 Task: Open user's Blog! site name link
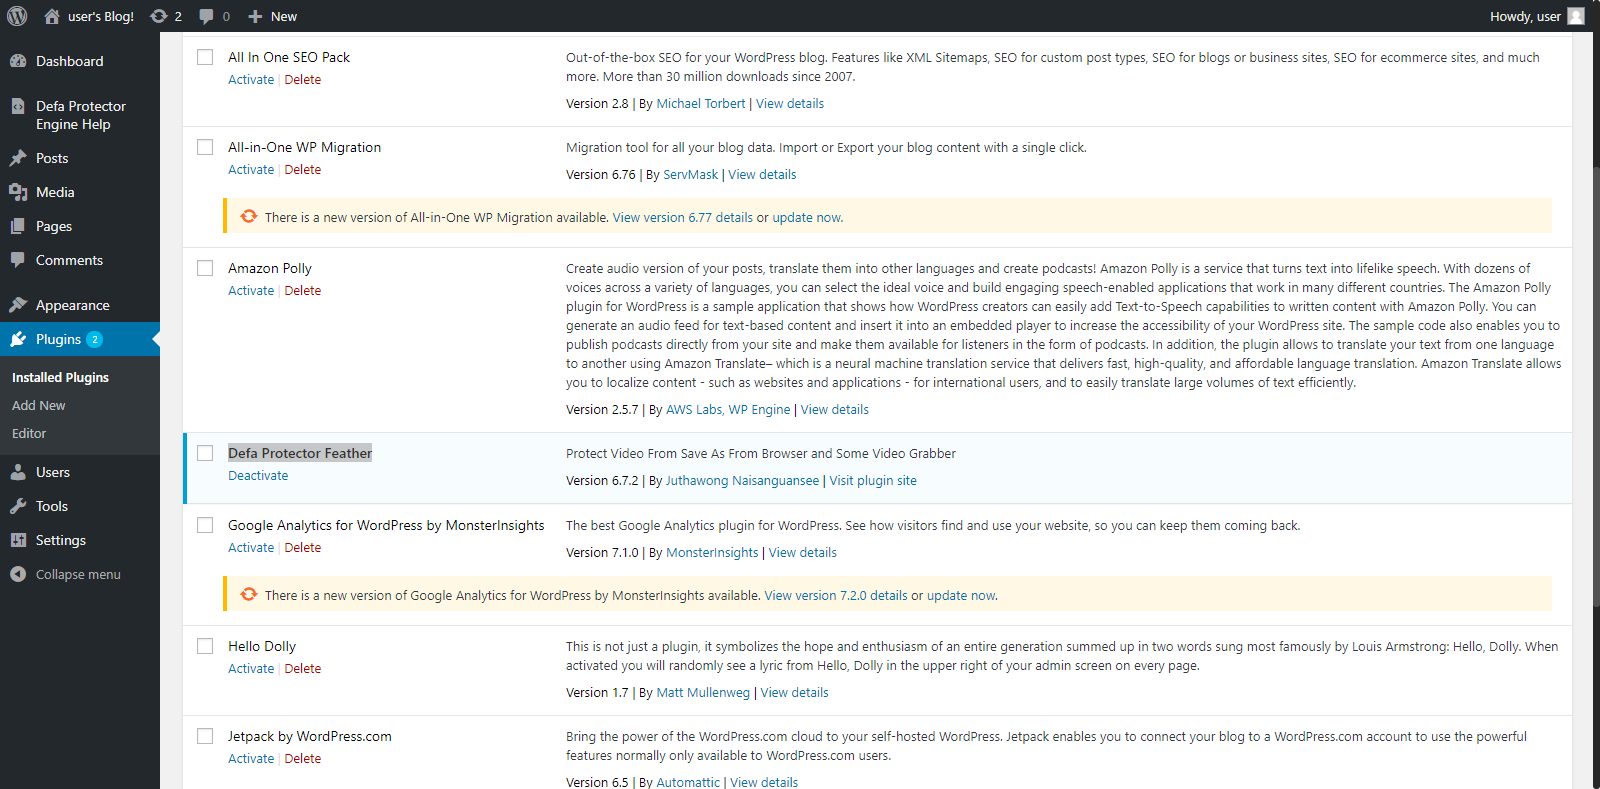[101, 16]
